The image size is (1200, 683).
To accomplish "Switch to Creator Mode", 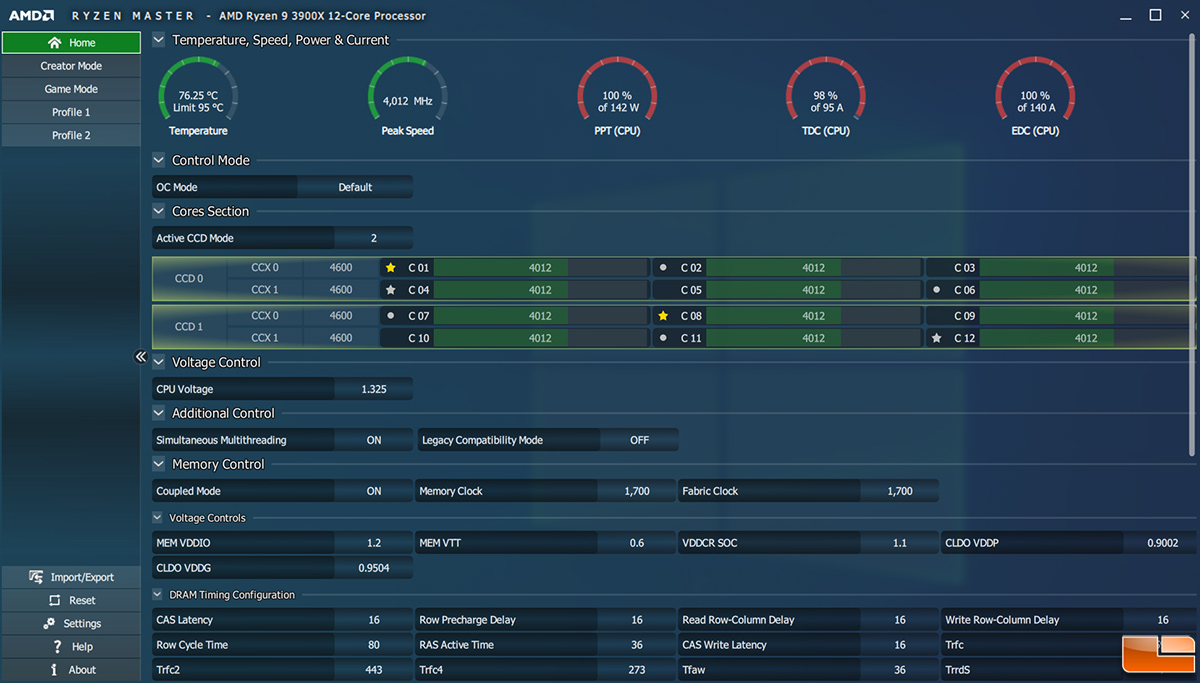I will [x=71, y=66].
